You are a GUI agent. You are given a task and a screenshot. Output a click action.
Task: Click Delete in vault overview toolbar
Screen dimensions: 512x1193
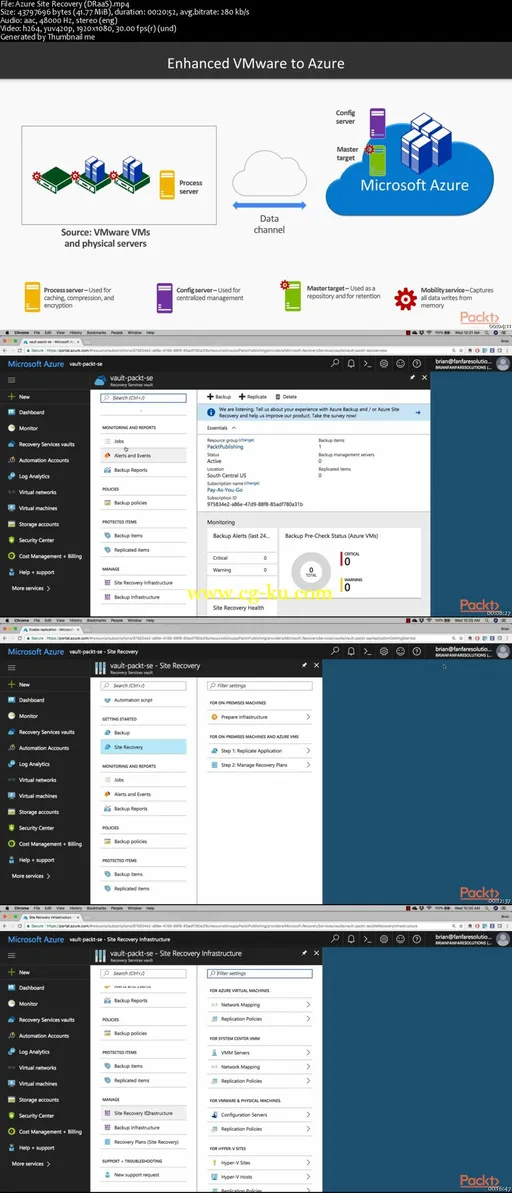[286, 396]
